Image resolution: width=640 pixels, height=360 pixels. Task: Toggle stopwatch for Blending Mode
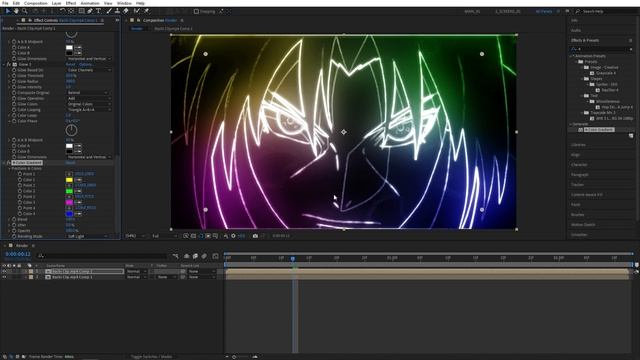coord(14,236)
